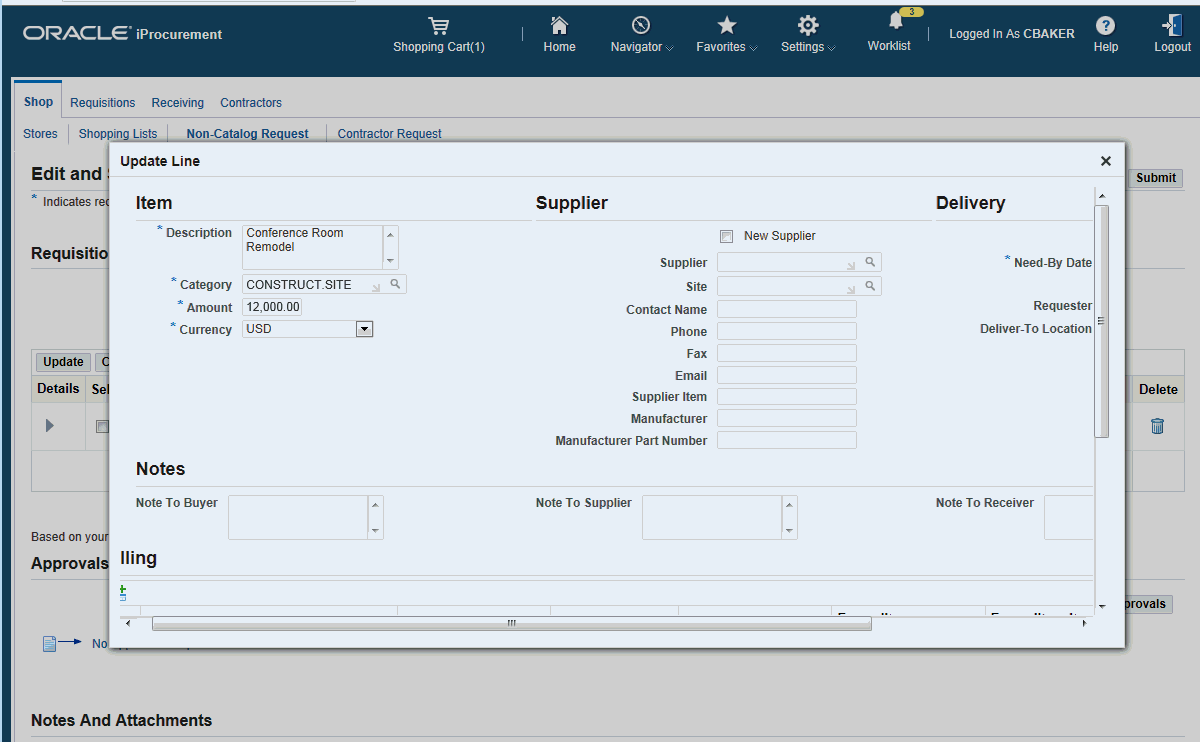Click the Manufacturer field
Screen dimensions: 1200x742
[x=787, y=418]
